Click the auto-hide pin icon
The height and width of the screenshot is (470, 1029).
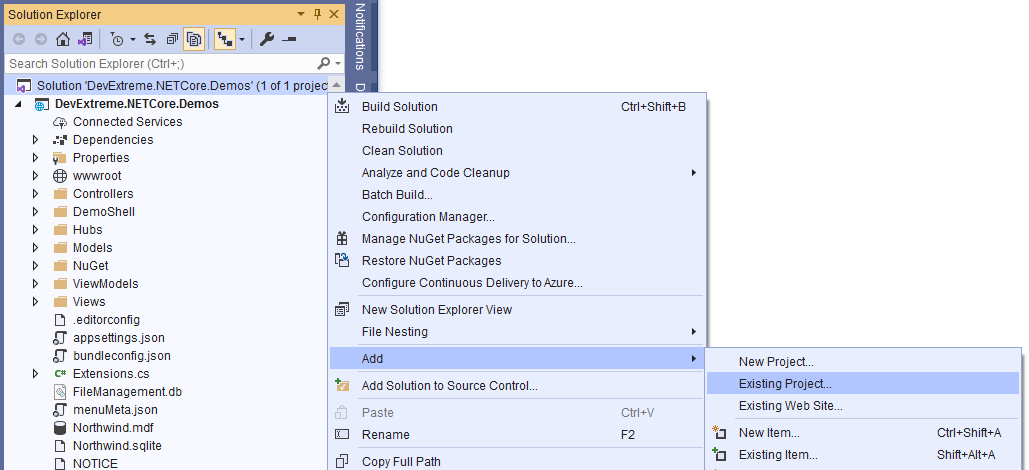point(318,14)
